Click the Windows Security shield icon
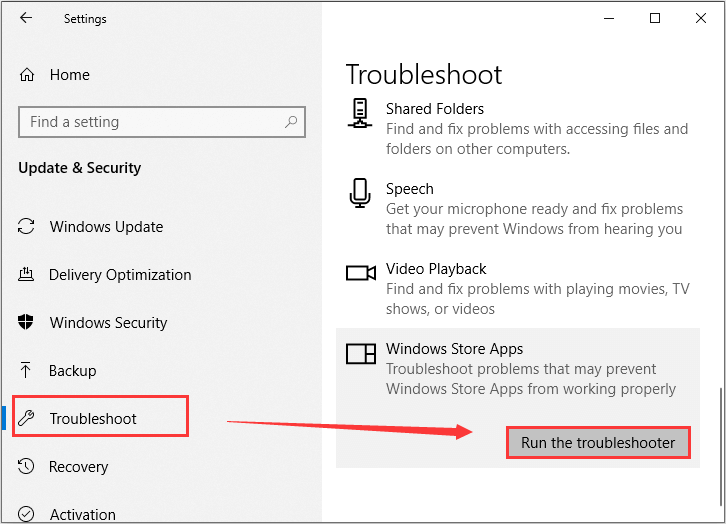The image size is (726, 524). (x=26, y=322)
